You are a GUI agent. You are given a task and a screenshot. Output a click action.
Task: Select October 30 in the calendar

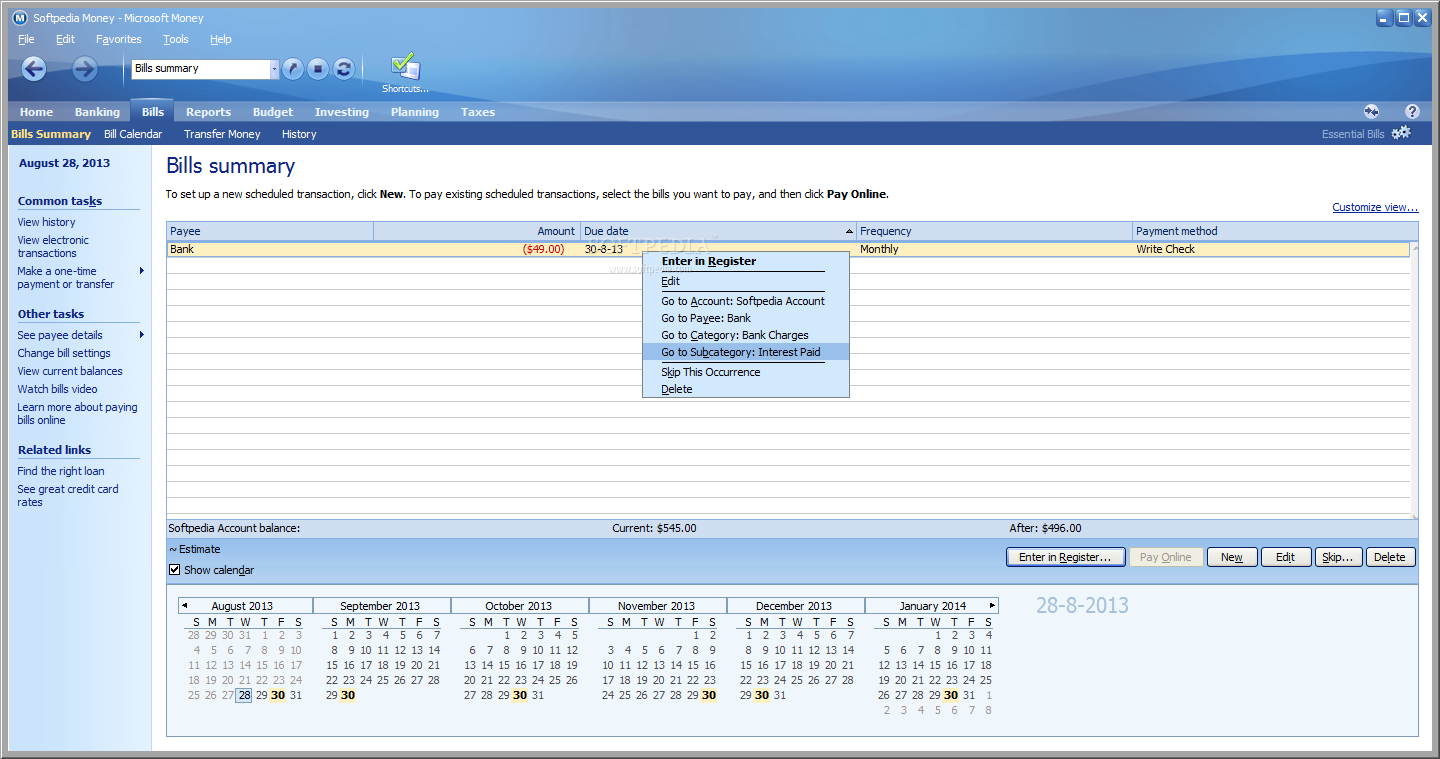pos(519,695)
